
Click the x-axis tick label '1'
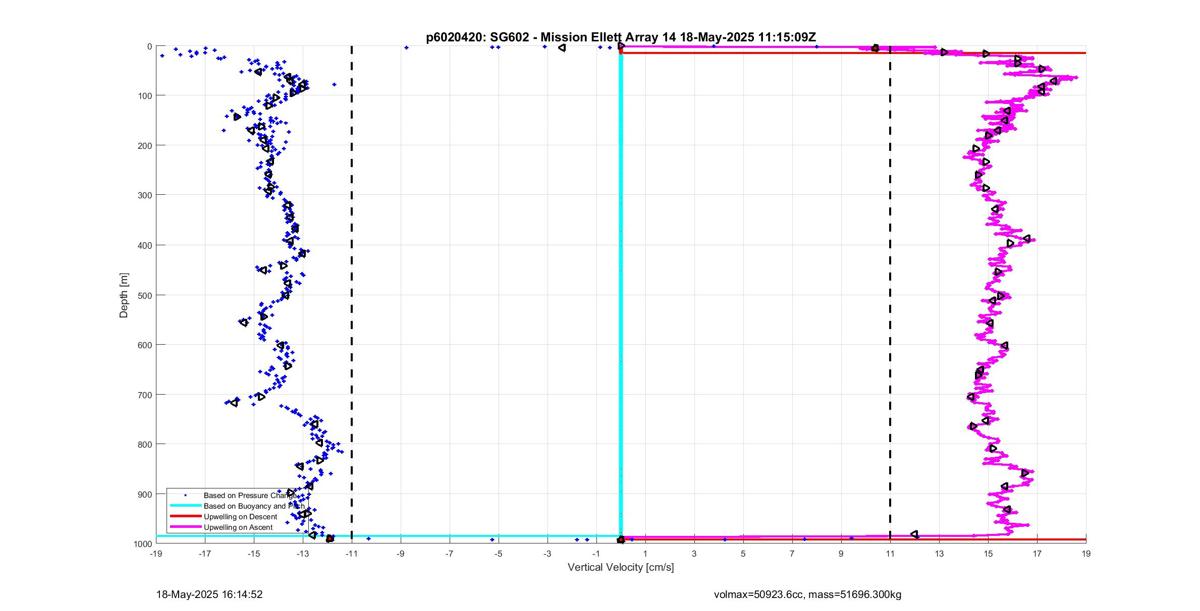point(645,552)
